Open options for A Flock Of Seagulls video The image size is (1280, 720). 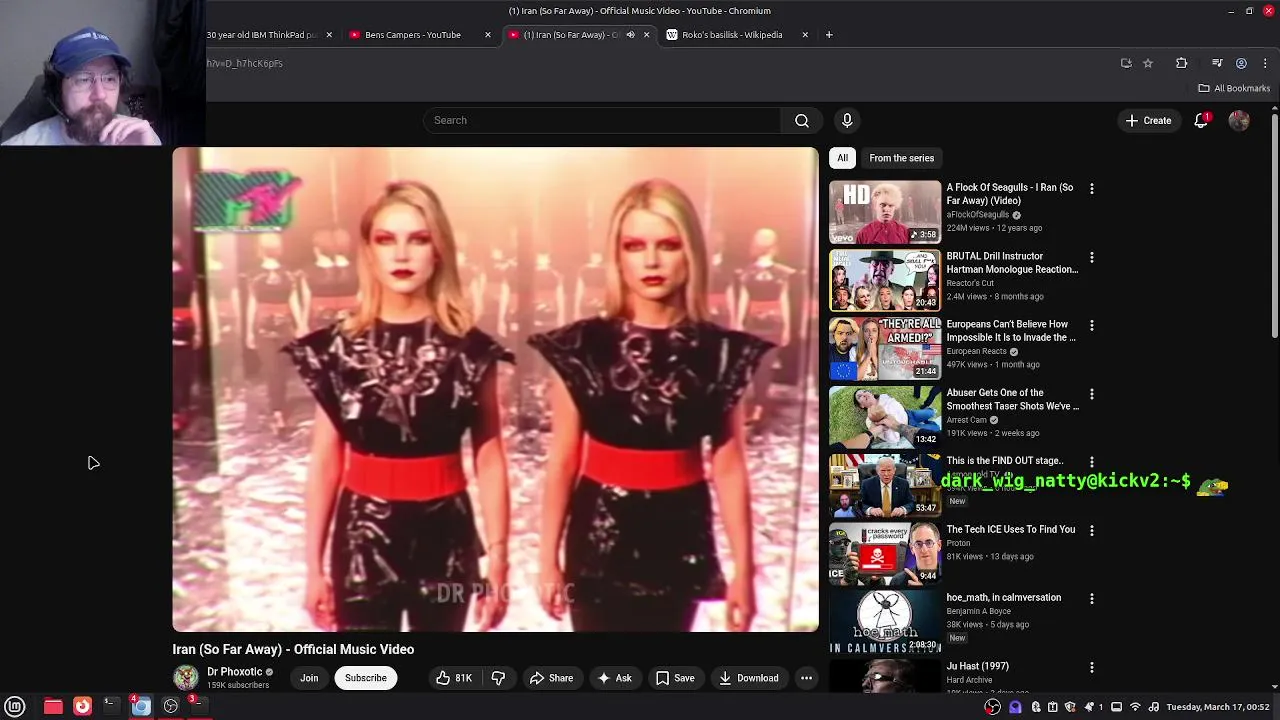click(1092, 188)
